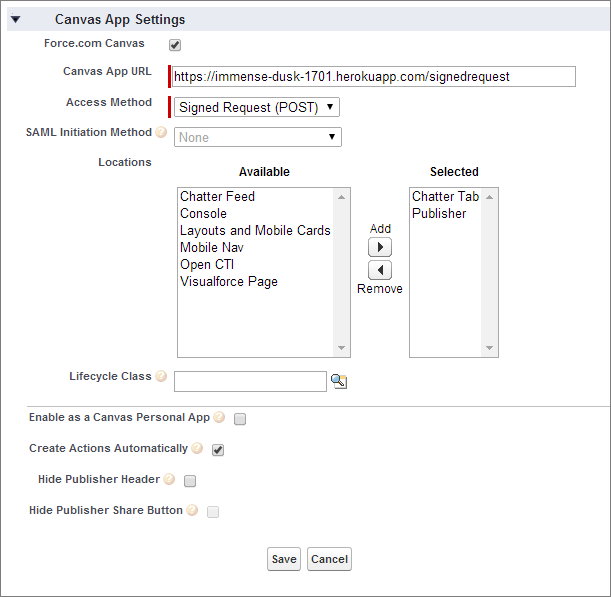Image resolution: width=611 pixels, height=597 pixels.
Task: Open the Lifecycle Class lookup magnifier
Action: (339, 381)
